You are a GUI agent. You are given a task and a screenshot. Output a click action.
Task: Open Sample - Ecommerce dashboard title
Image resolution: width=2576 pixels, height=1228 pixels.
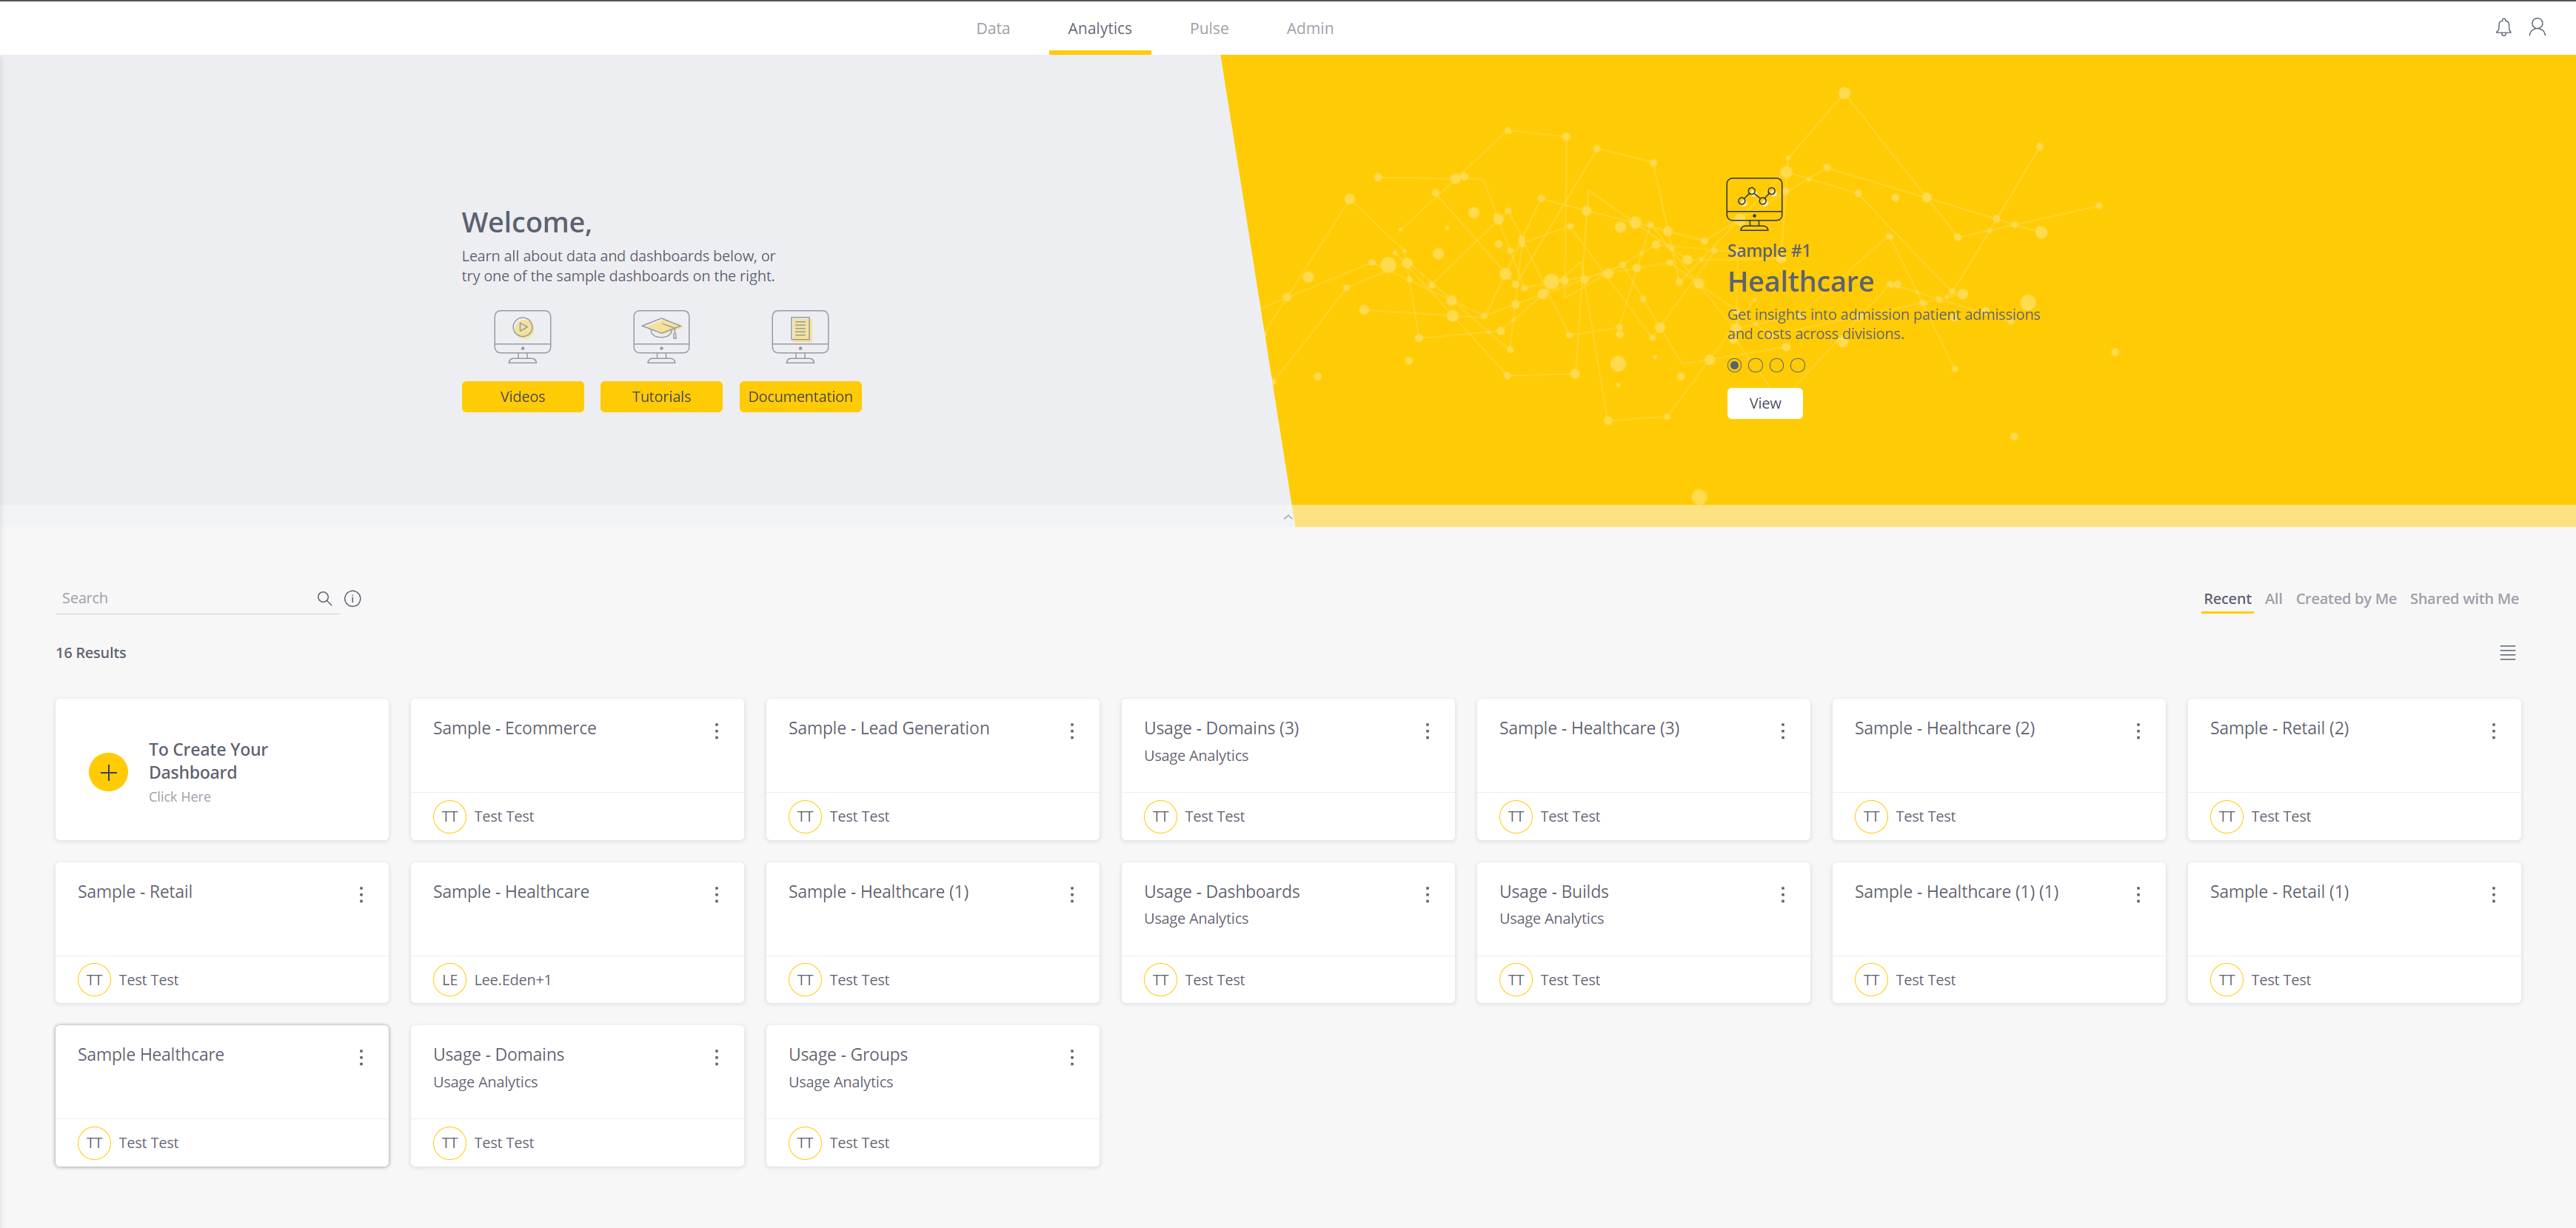click(514, 728)
